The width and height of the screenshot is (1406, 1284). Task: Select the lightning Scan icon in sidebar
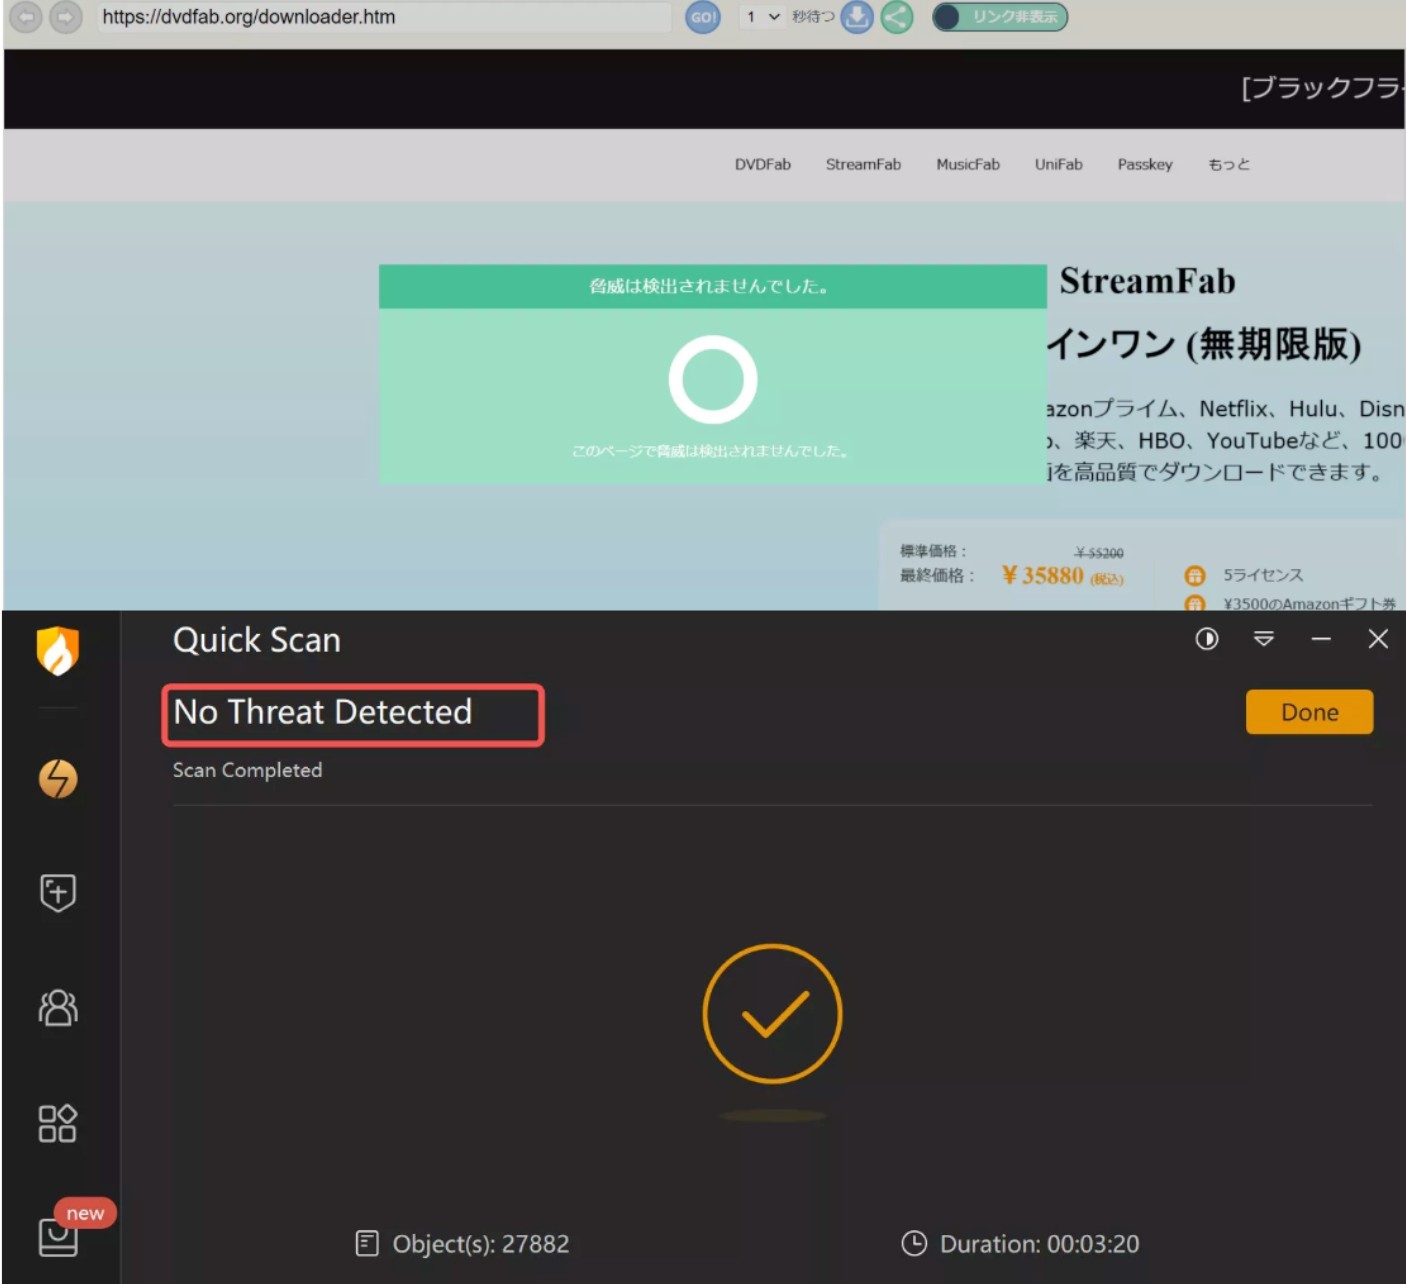57,780
